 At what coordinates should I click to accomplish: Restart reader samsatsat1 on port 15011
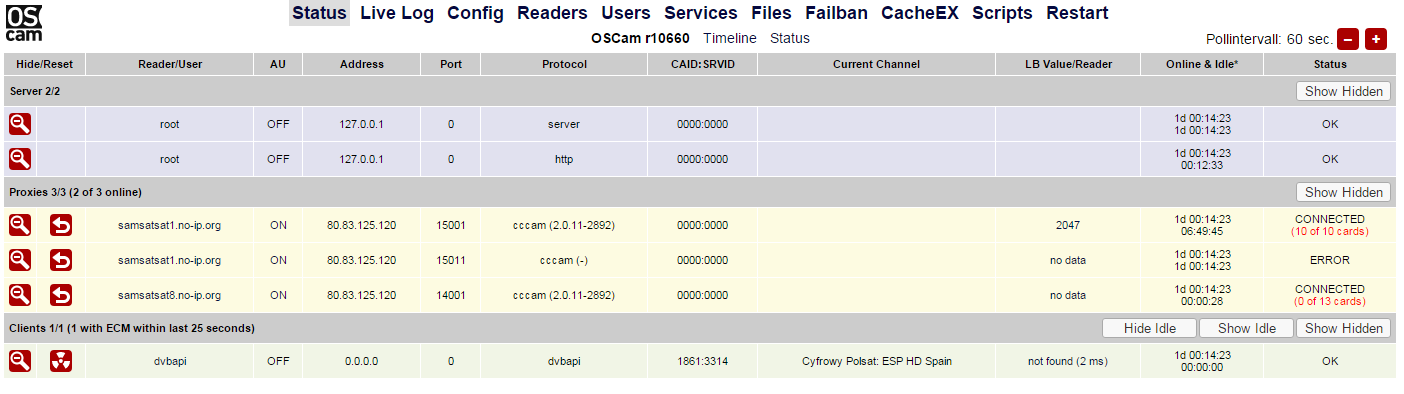click(x=61, y=260)
